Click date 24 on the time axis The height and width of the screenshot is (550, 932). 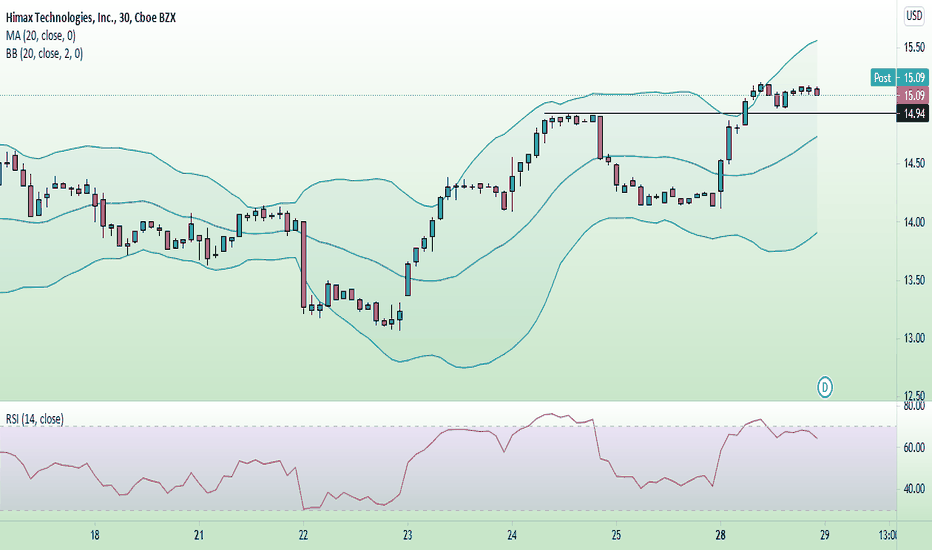[x=512, y=535]
